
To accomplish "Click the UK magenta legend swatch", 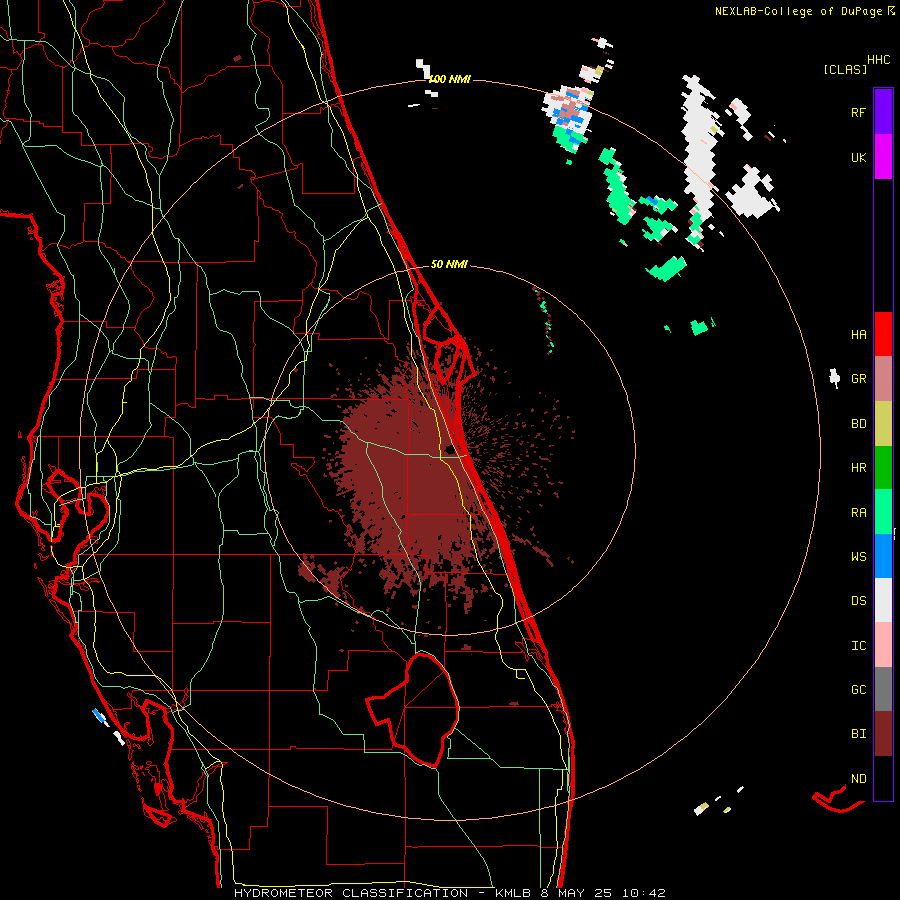I will [883, 157].
